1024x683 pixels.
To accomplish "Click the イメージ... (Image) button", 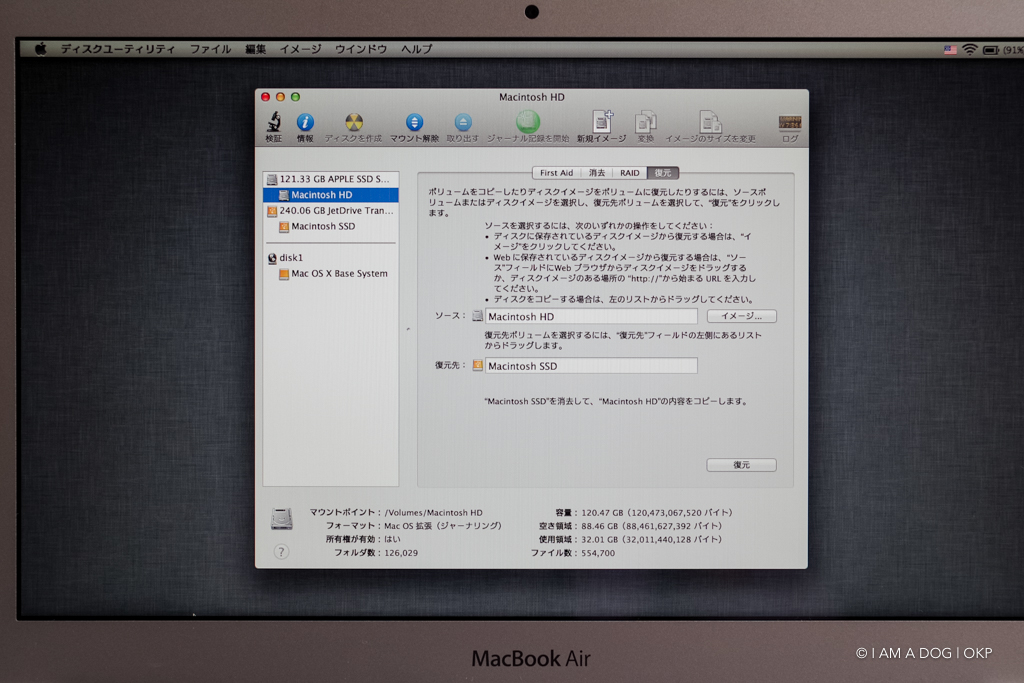I will pos(741,316).
